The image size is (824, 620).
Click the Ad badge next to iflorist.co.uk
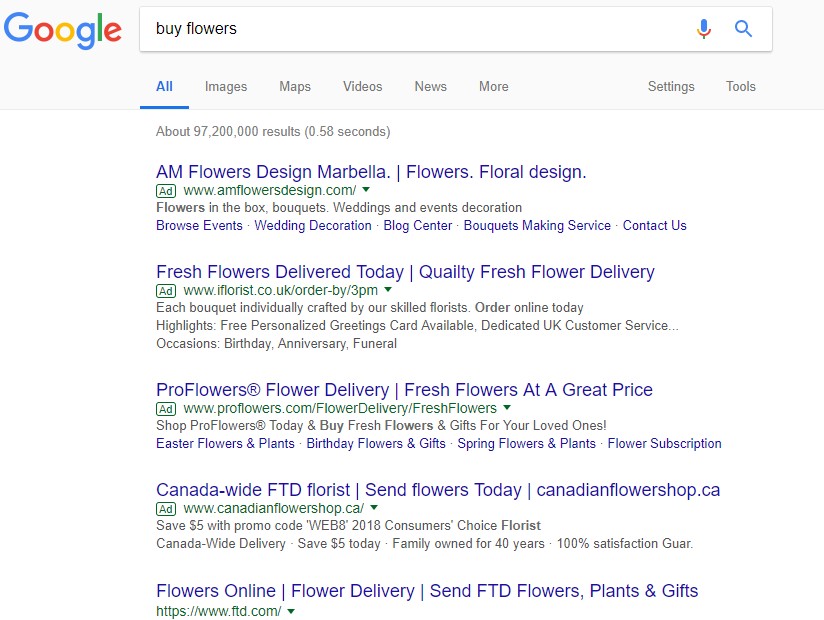click(166, 291)
